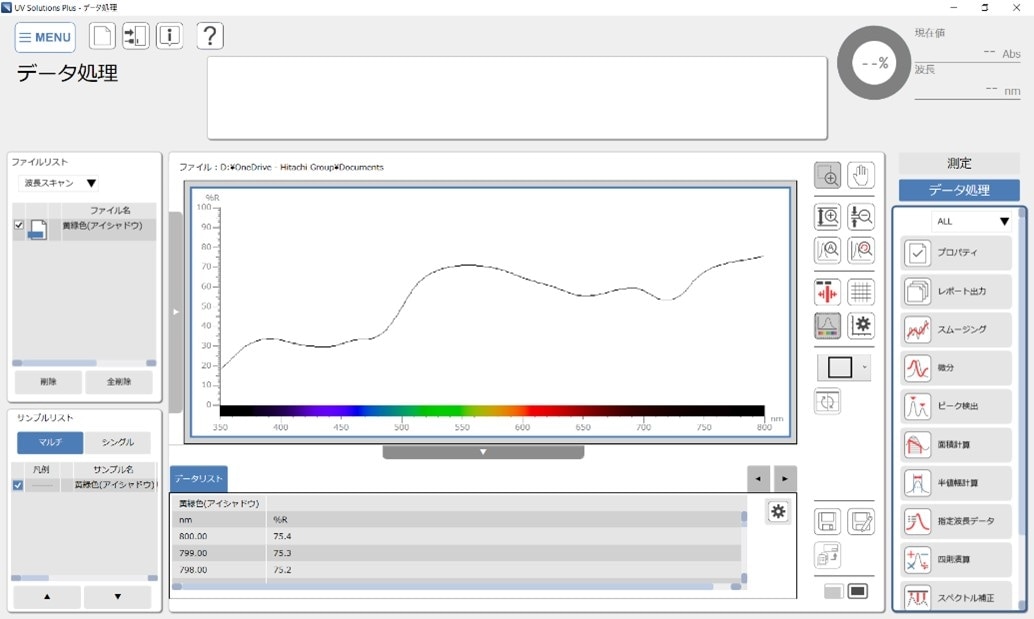
Task: Click the 全削除 button
Action: click(118, 382)
